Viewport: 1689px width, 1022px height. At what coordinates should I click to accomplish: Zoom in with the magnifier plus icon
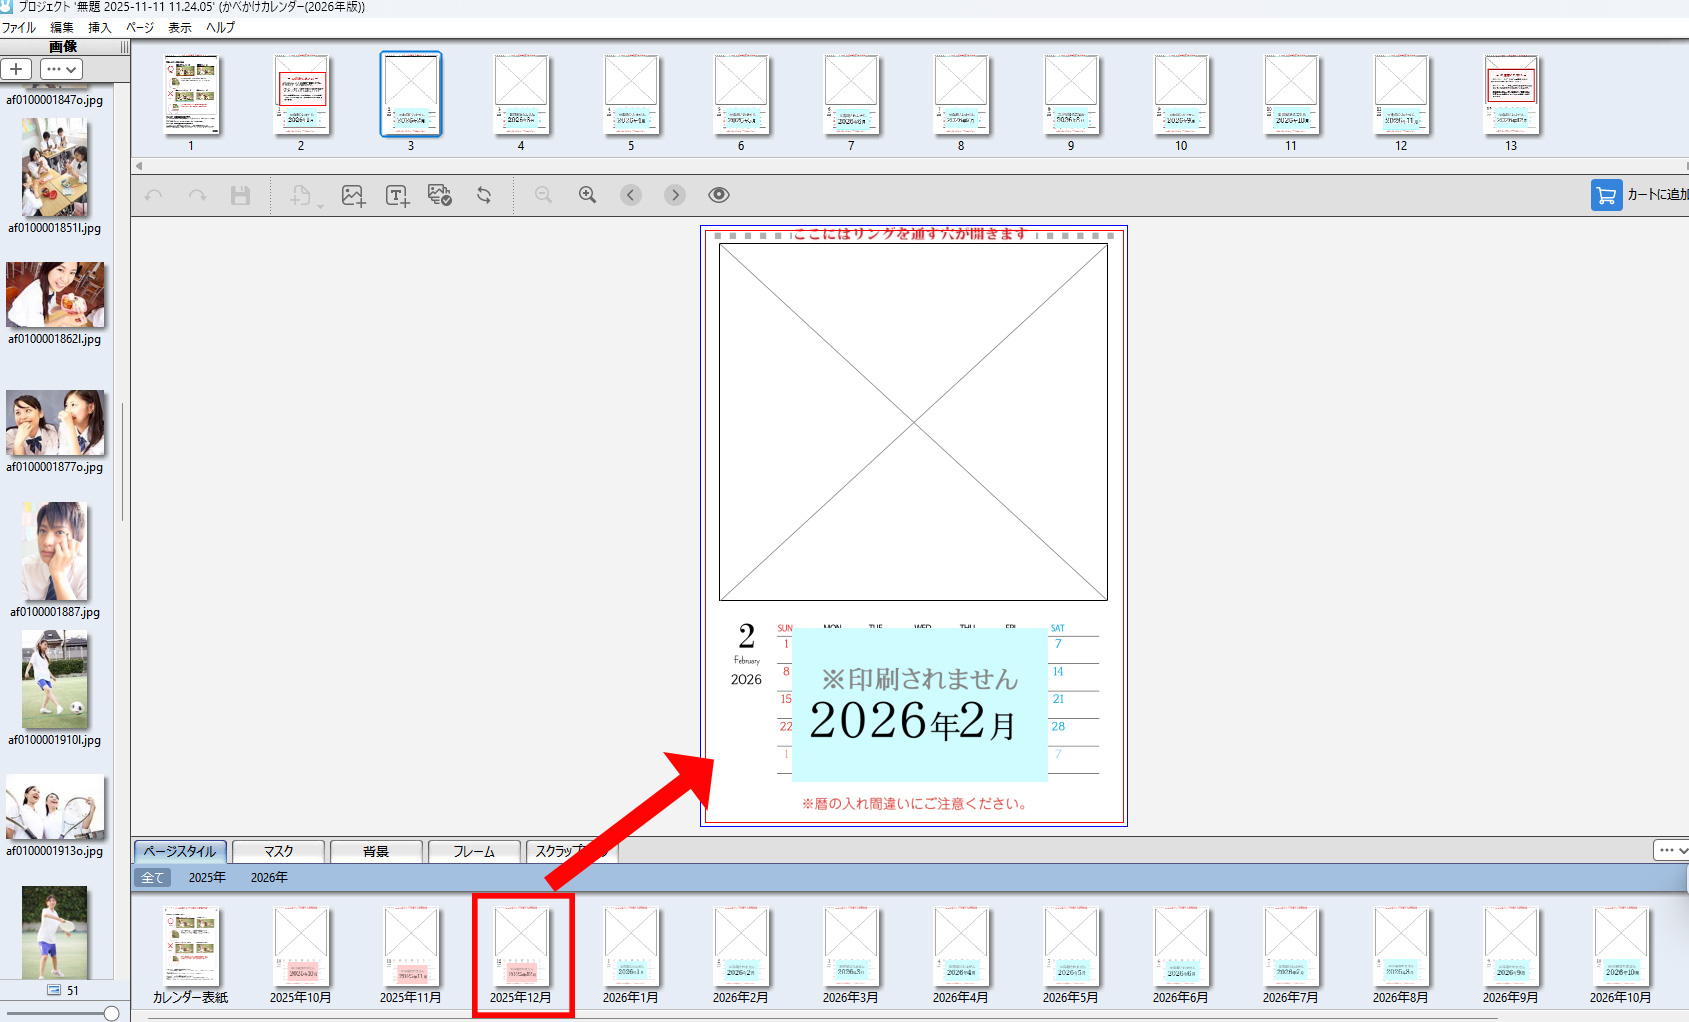(x=588, y=195)
